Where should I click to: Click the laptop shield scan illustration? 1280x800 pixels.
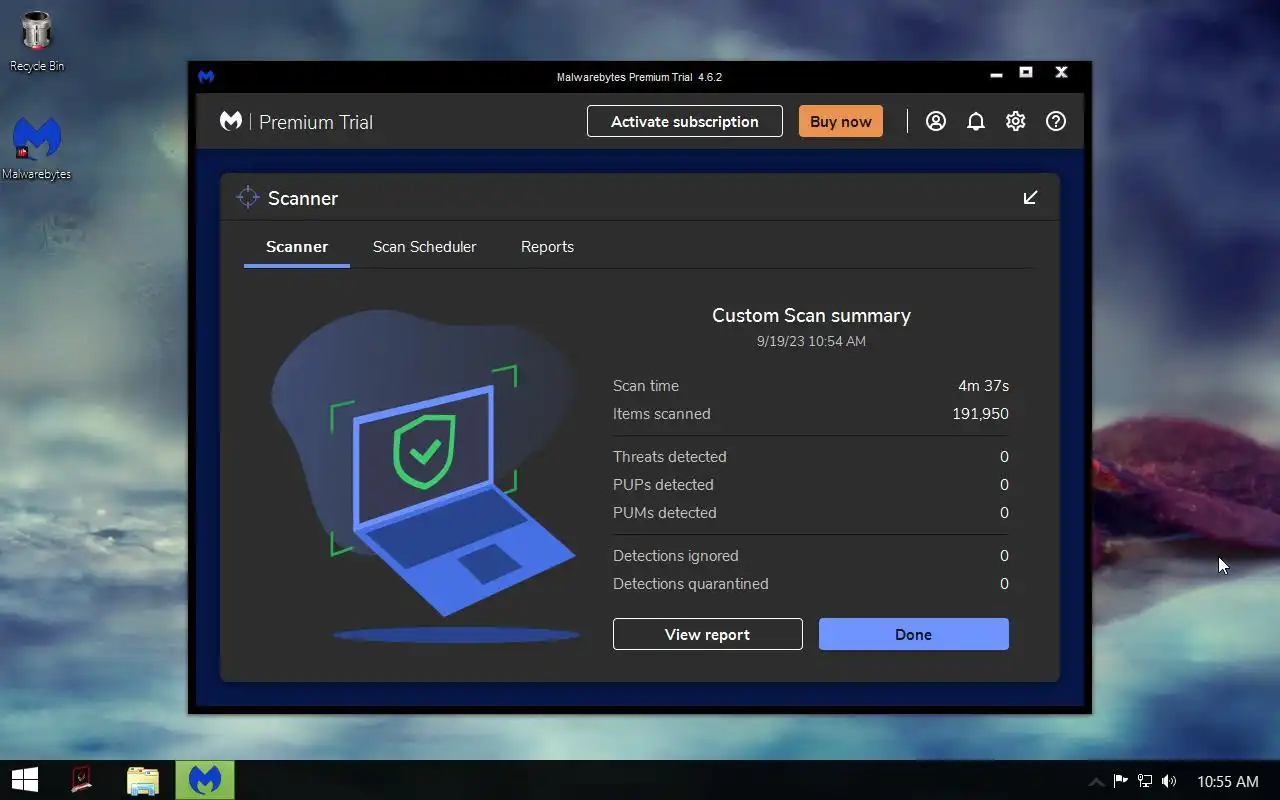(426, 476)
